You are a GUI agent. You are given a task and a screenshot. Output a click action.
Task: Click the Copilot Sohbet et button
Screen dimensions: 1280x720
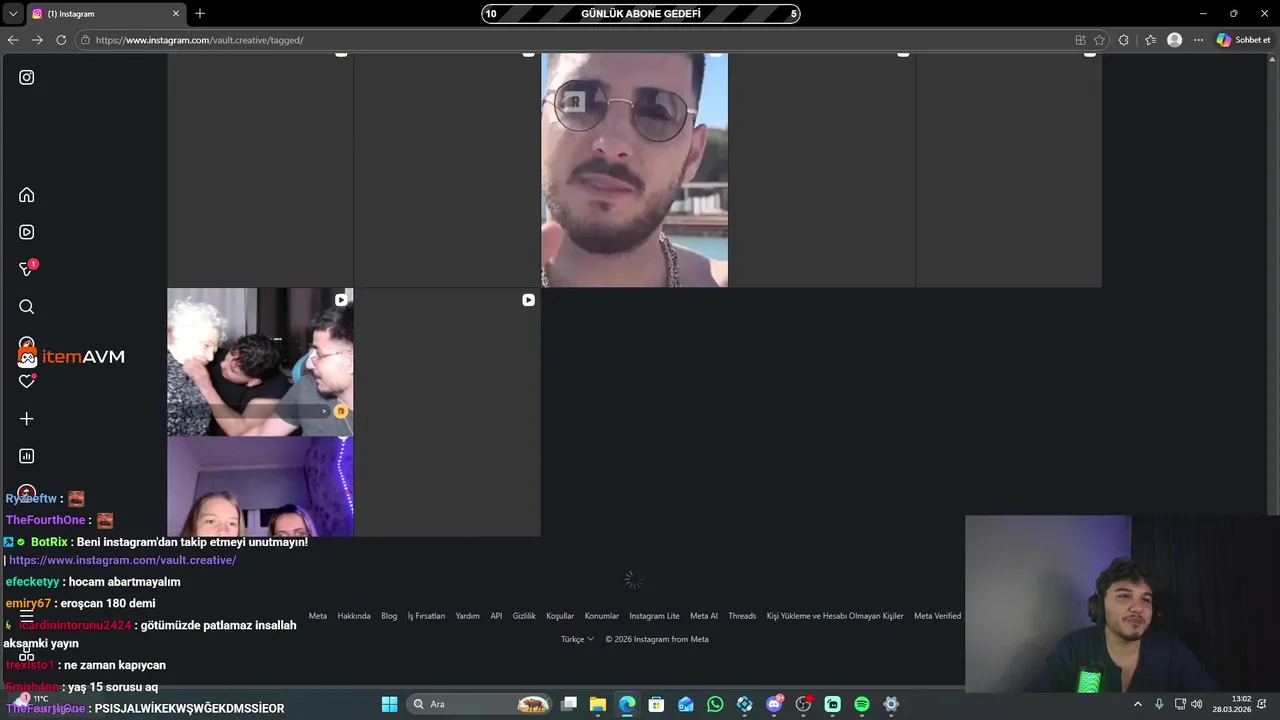[x=1244, y=40]
